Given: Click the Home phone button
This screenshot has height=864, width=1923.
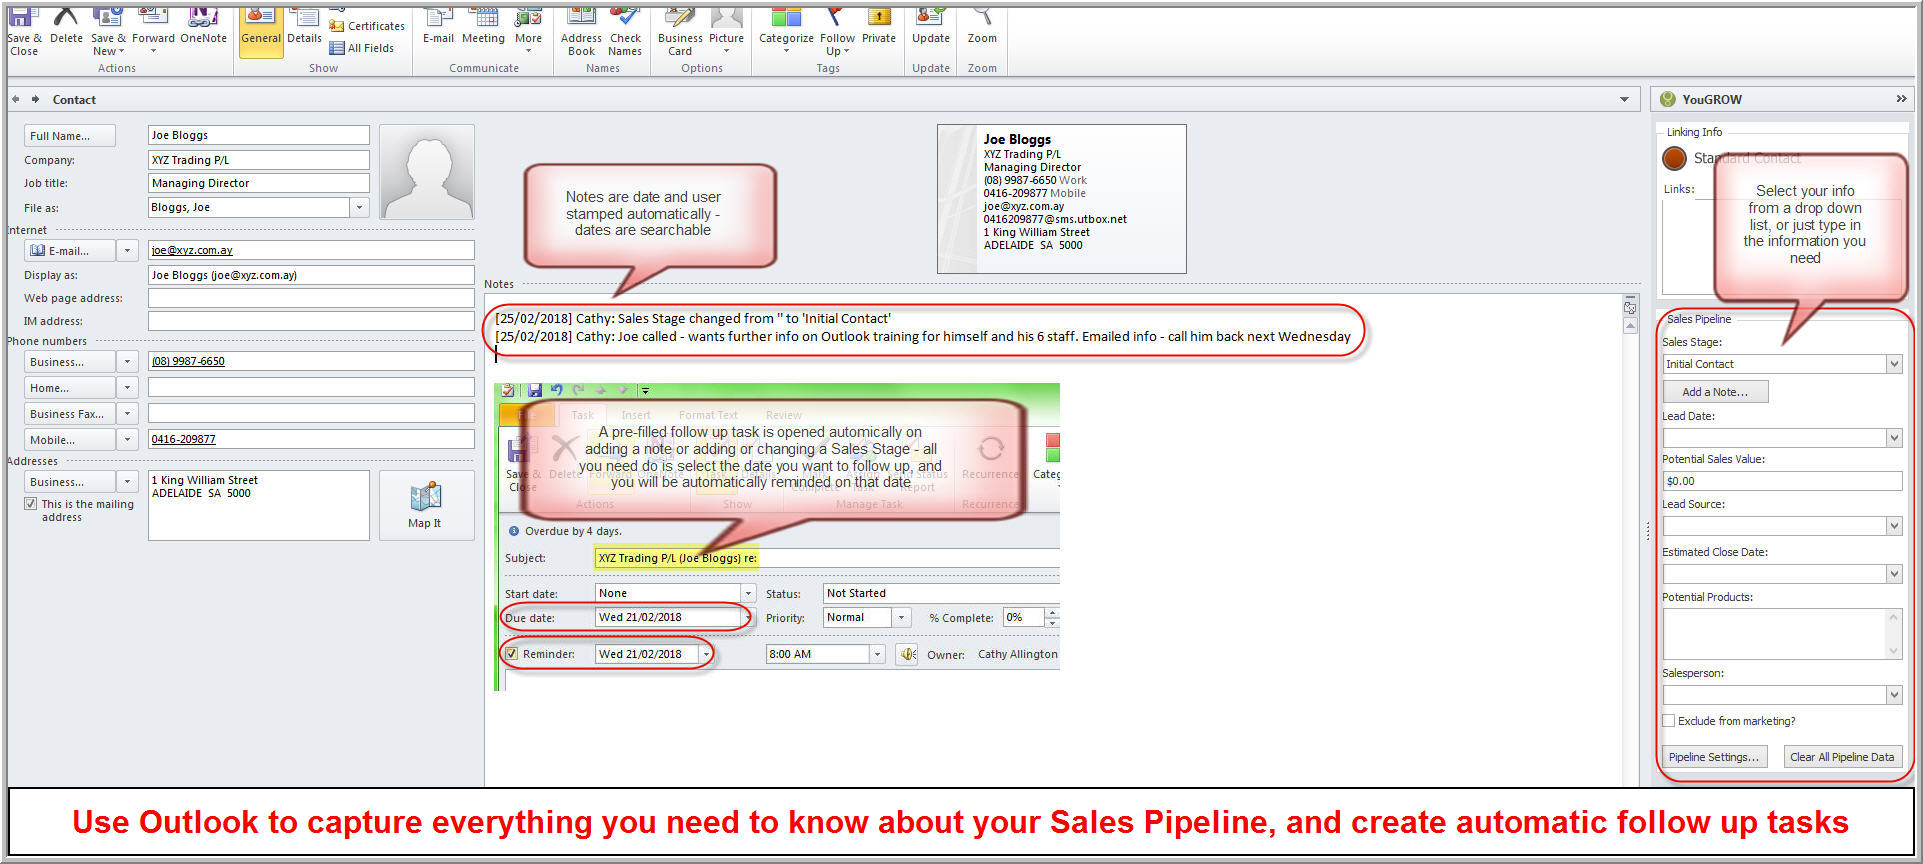Looking at the screenshot, I should pyautogui.click(x=69, y=388).
